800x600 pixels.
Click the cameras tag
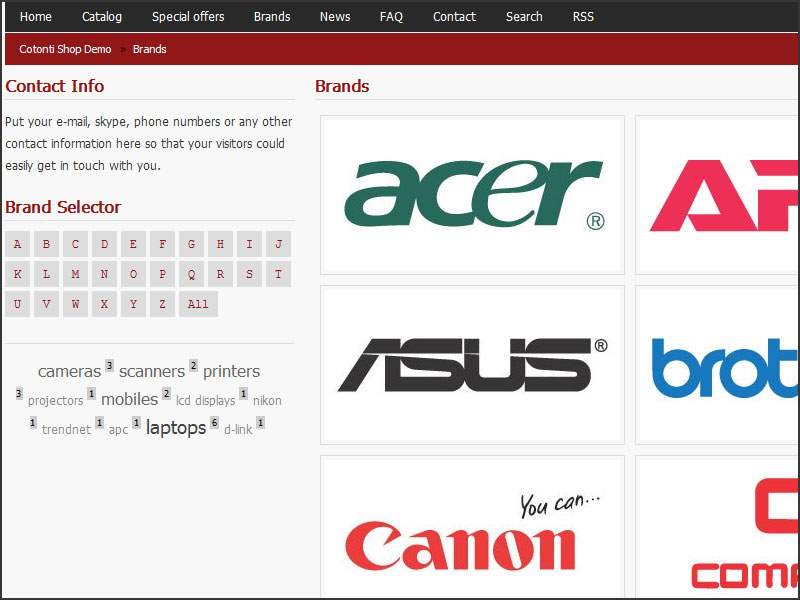[69, 371]
